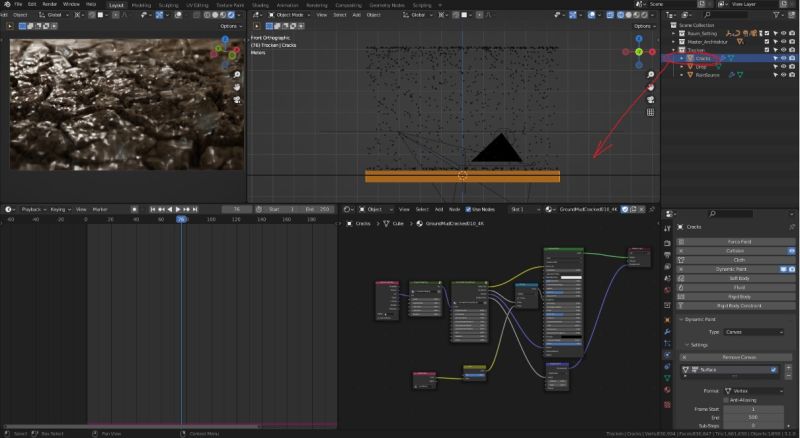Toggle the Anti-Aliasing checkbox

pyautogui.click(x=725, y=399)
